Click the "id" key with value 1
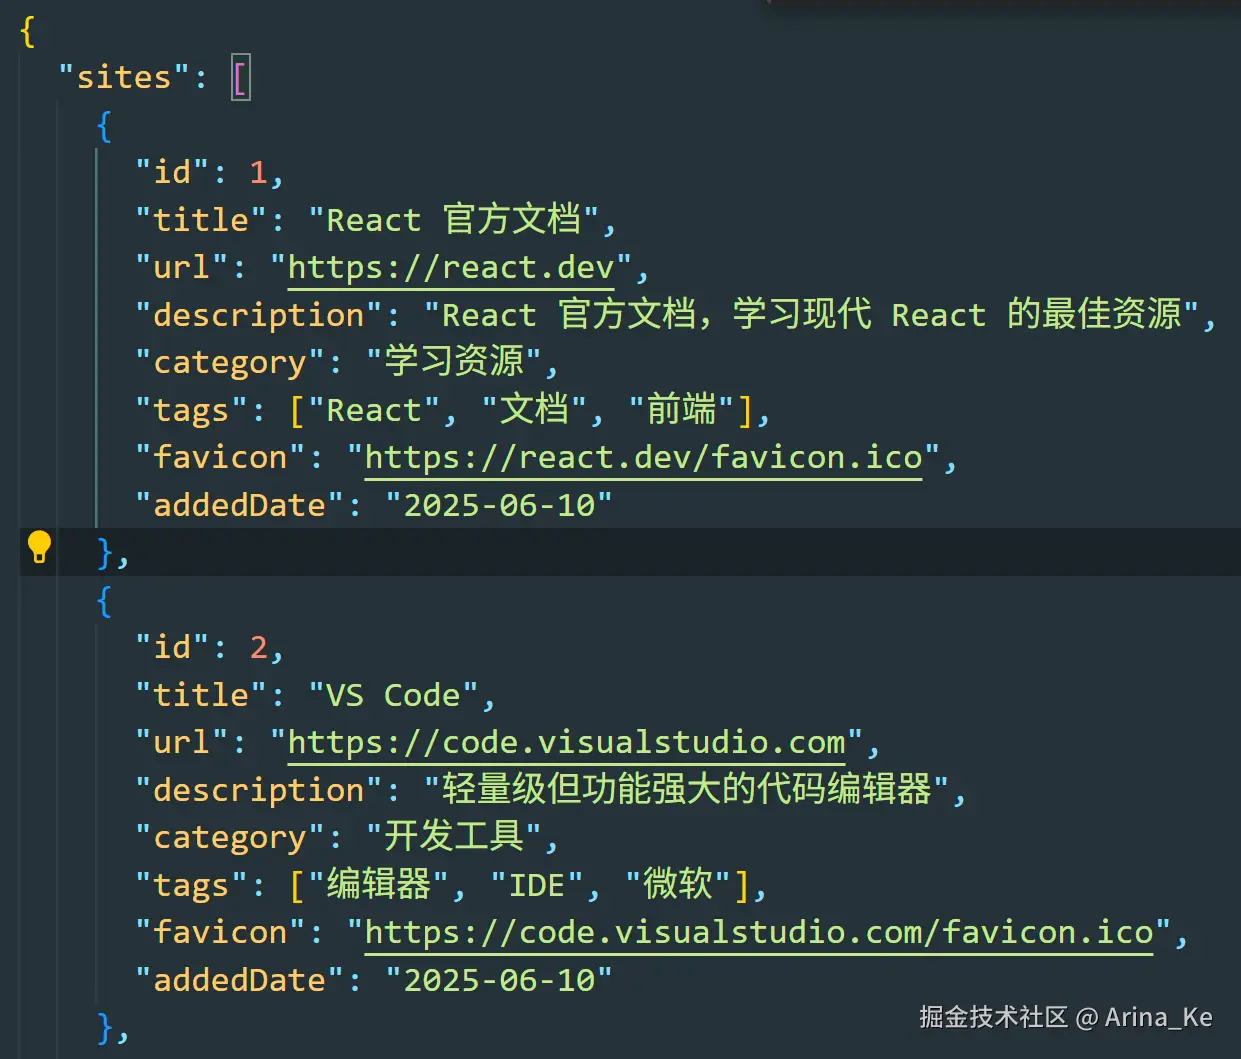The height and width of the screenshot is (1059, 1241). click(x=172, y=173)
